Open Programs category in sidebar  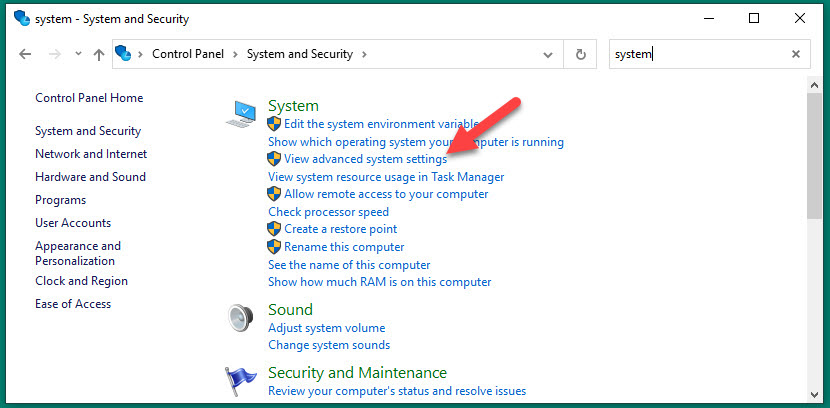[x=60, y=200]
